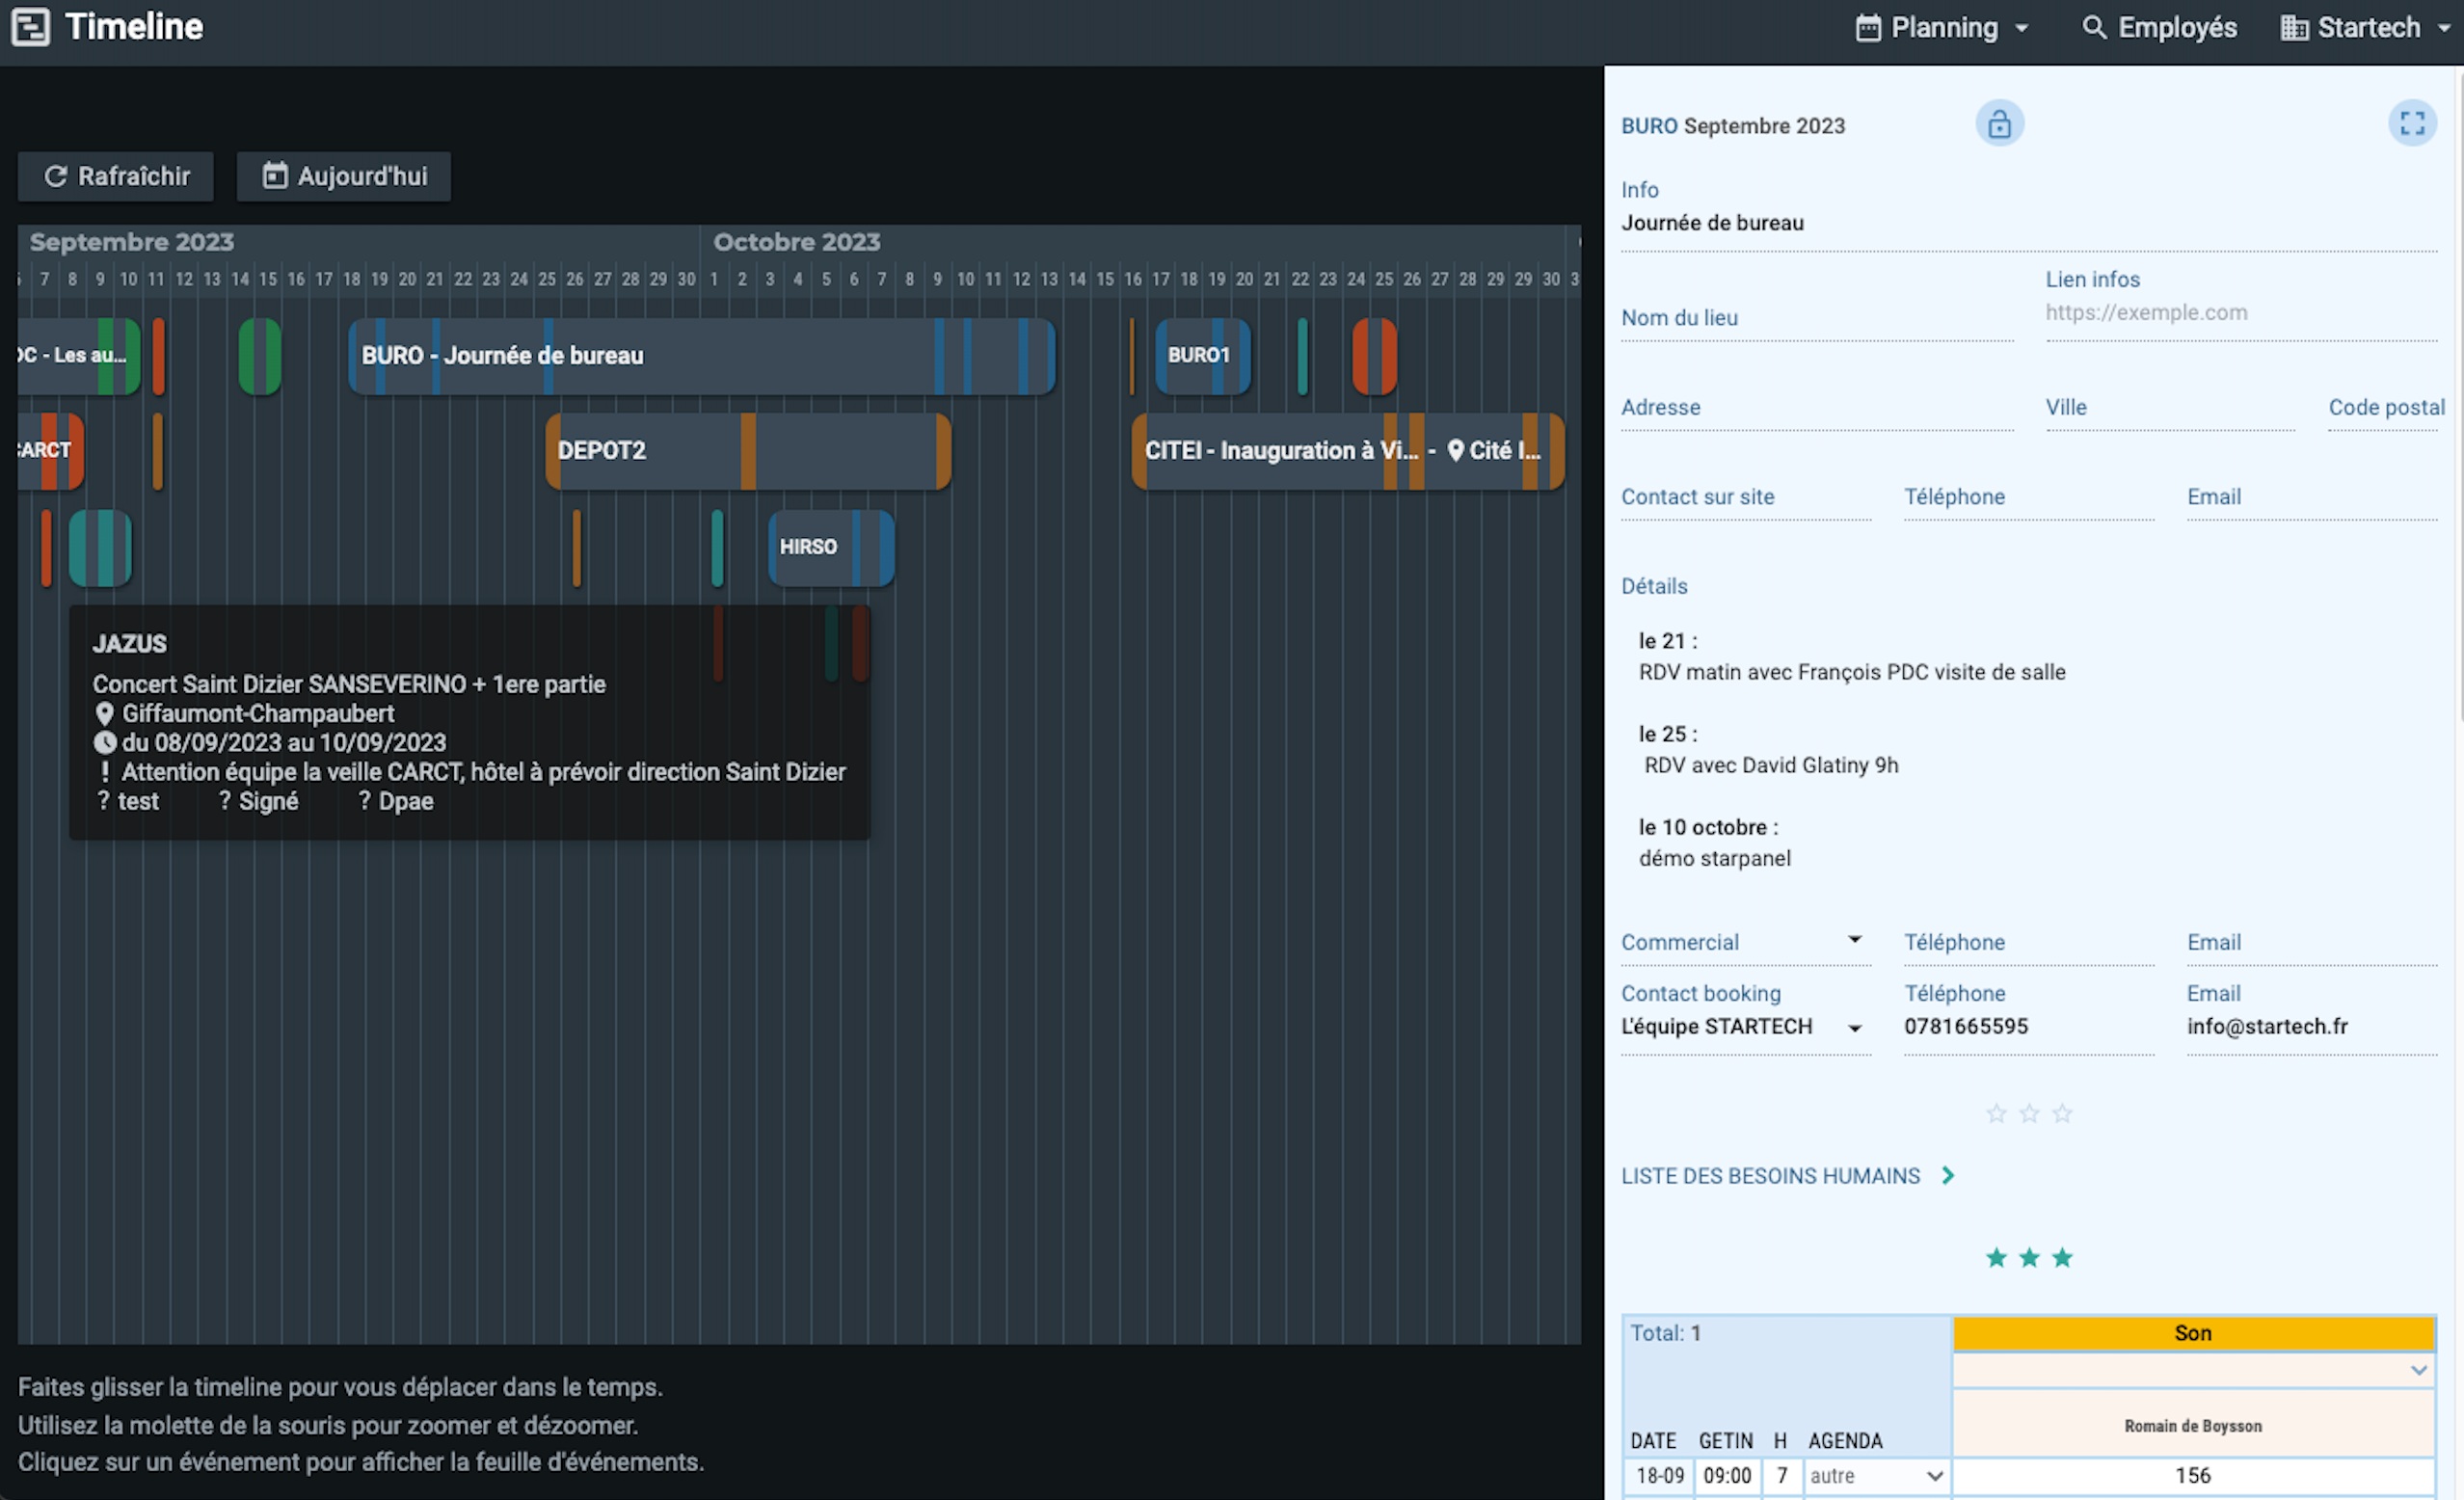Click the Employés search icon

point(2093,27)
